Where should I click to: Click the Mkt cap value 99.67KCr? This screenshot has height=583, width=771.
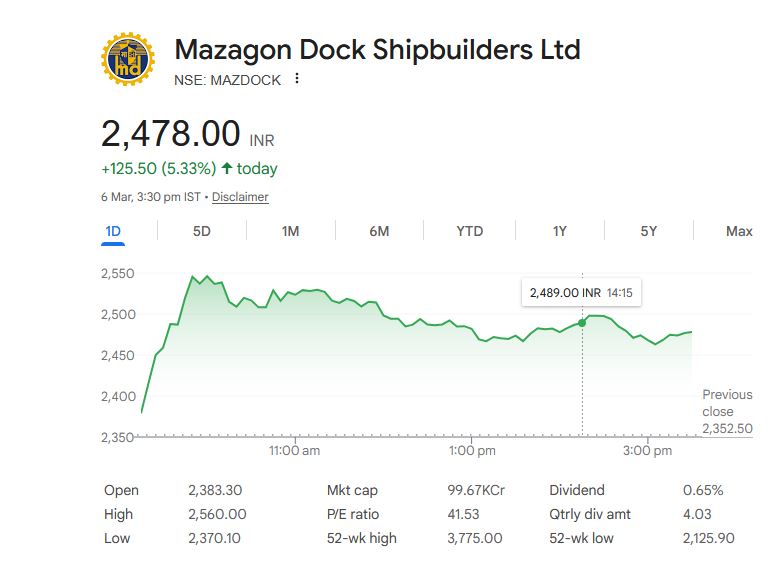click(x=474, y=490)
